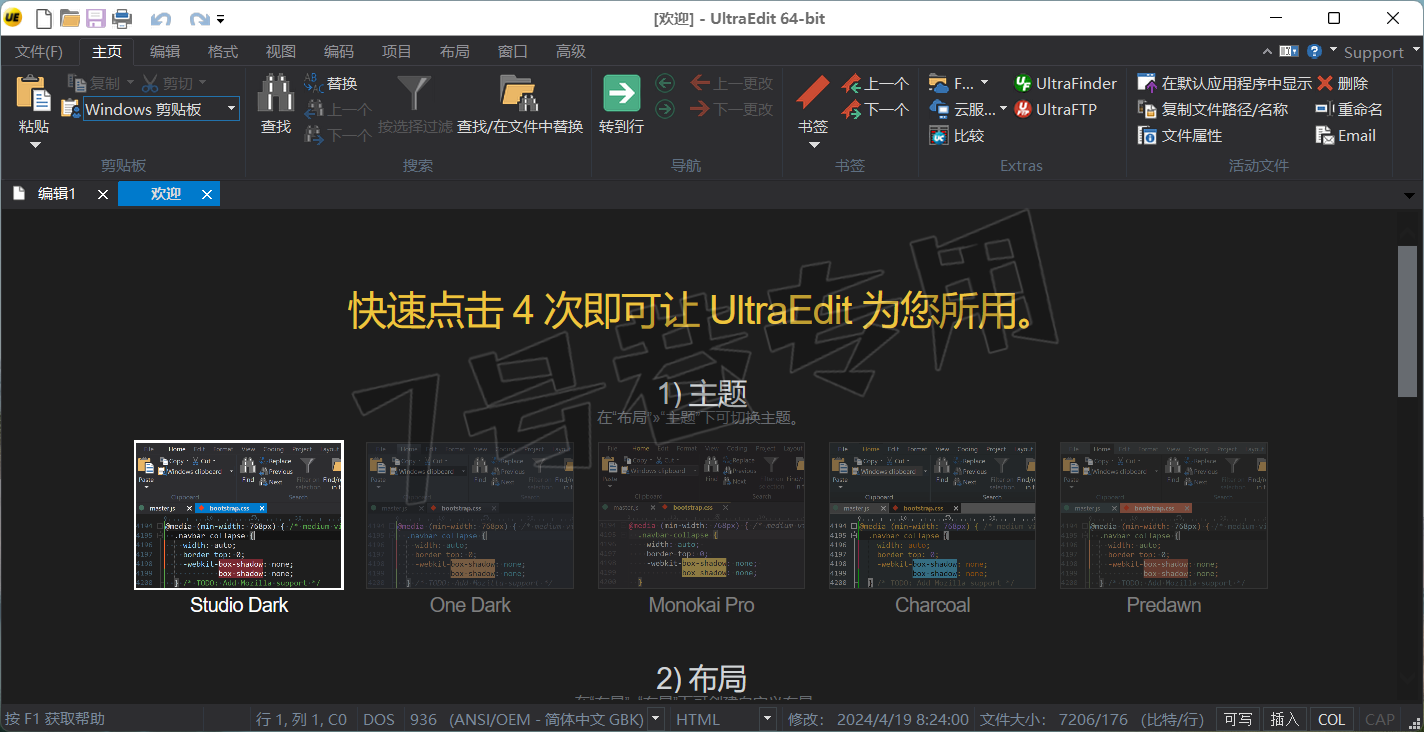Click the 粘贴 (Paste) clipboard icon
The image size is (1424, 732).
[34, 94]
